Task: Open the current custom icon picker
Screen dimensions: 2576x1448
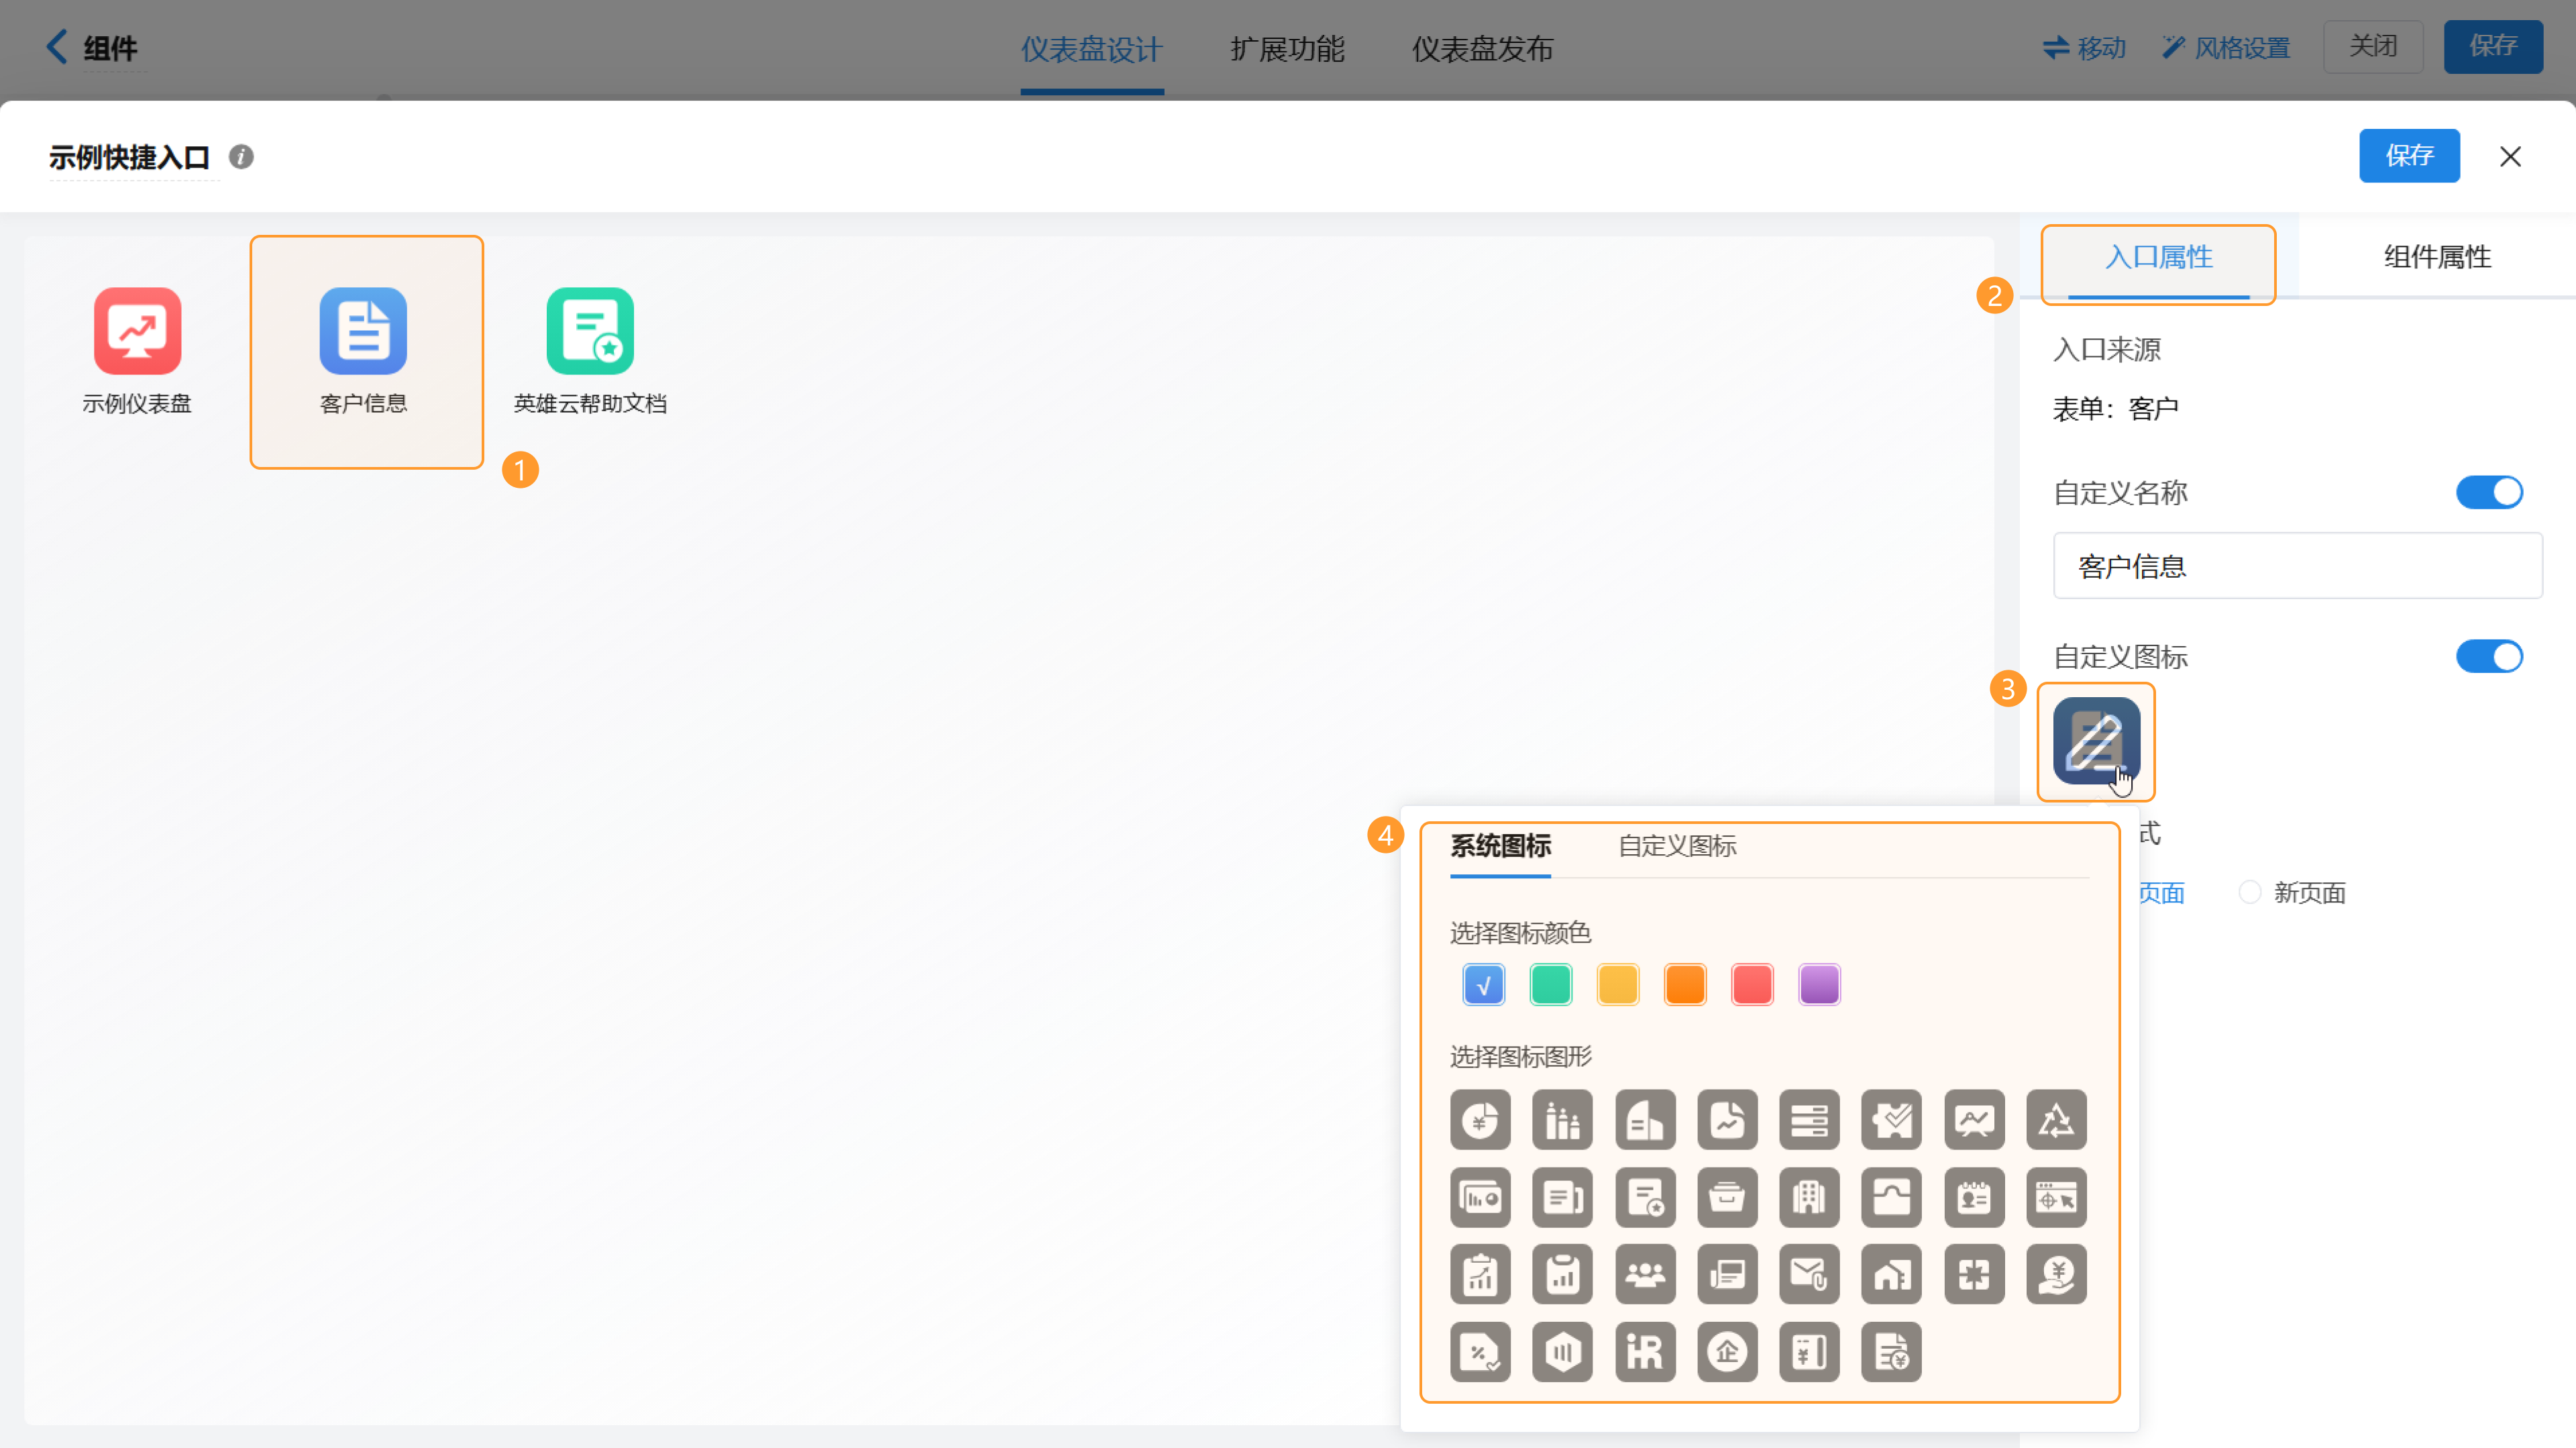Action: point(2096,741)
